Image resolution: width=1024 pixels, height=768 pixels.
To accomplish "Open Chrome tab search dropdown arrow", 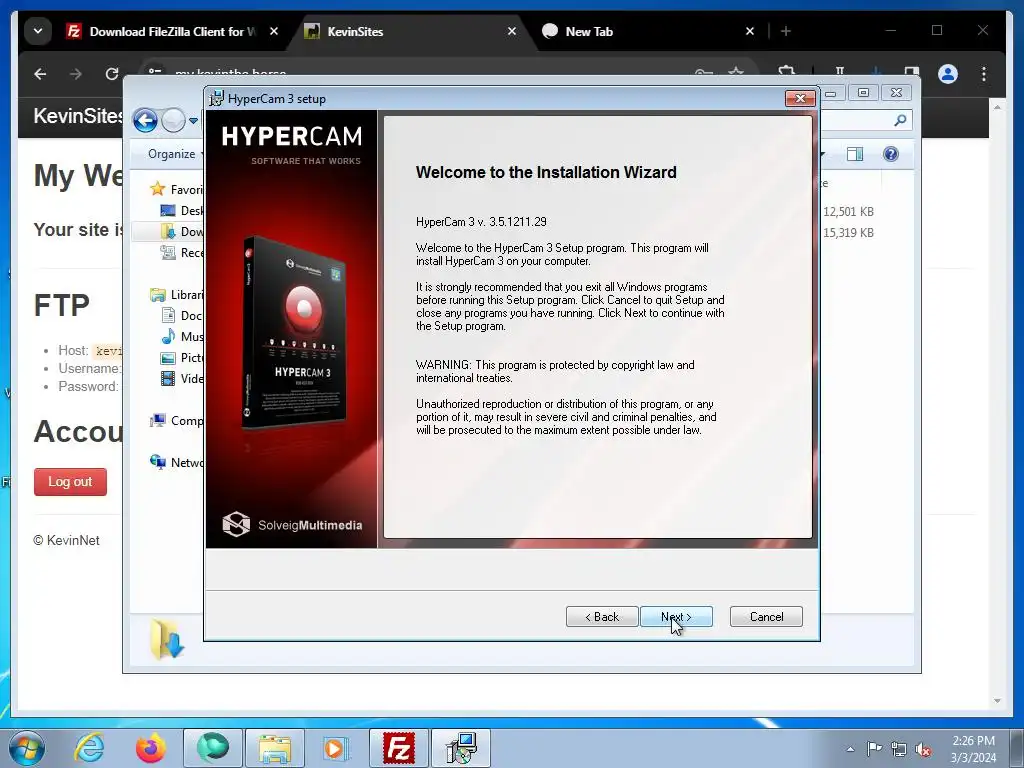I will [38, 31].
